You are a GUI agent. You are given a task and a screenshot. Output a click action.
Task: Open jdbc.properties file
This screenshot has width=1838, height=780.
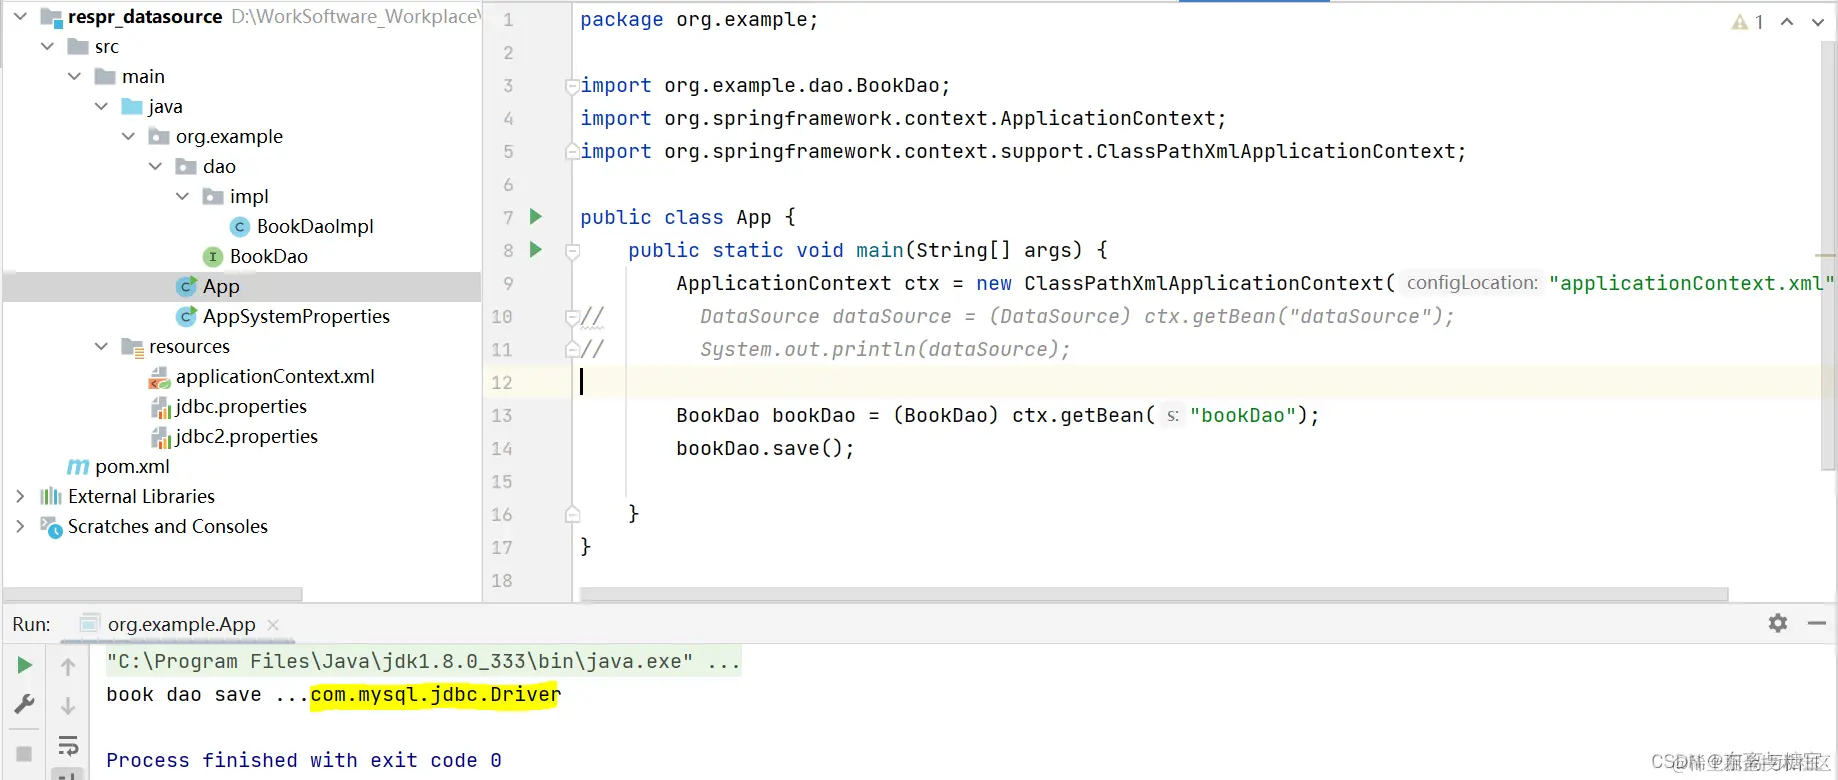241,407
